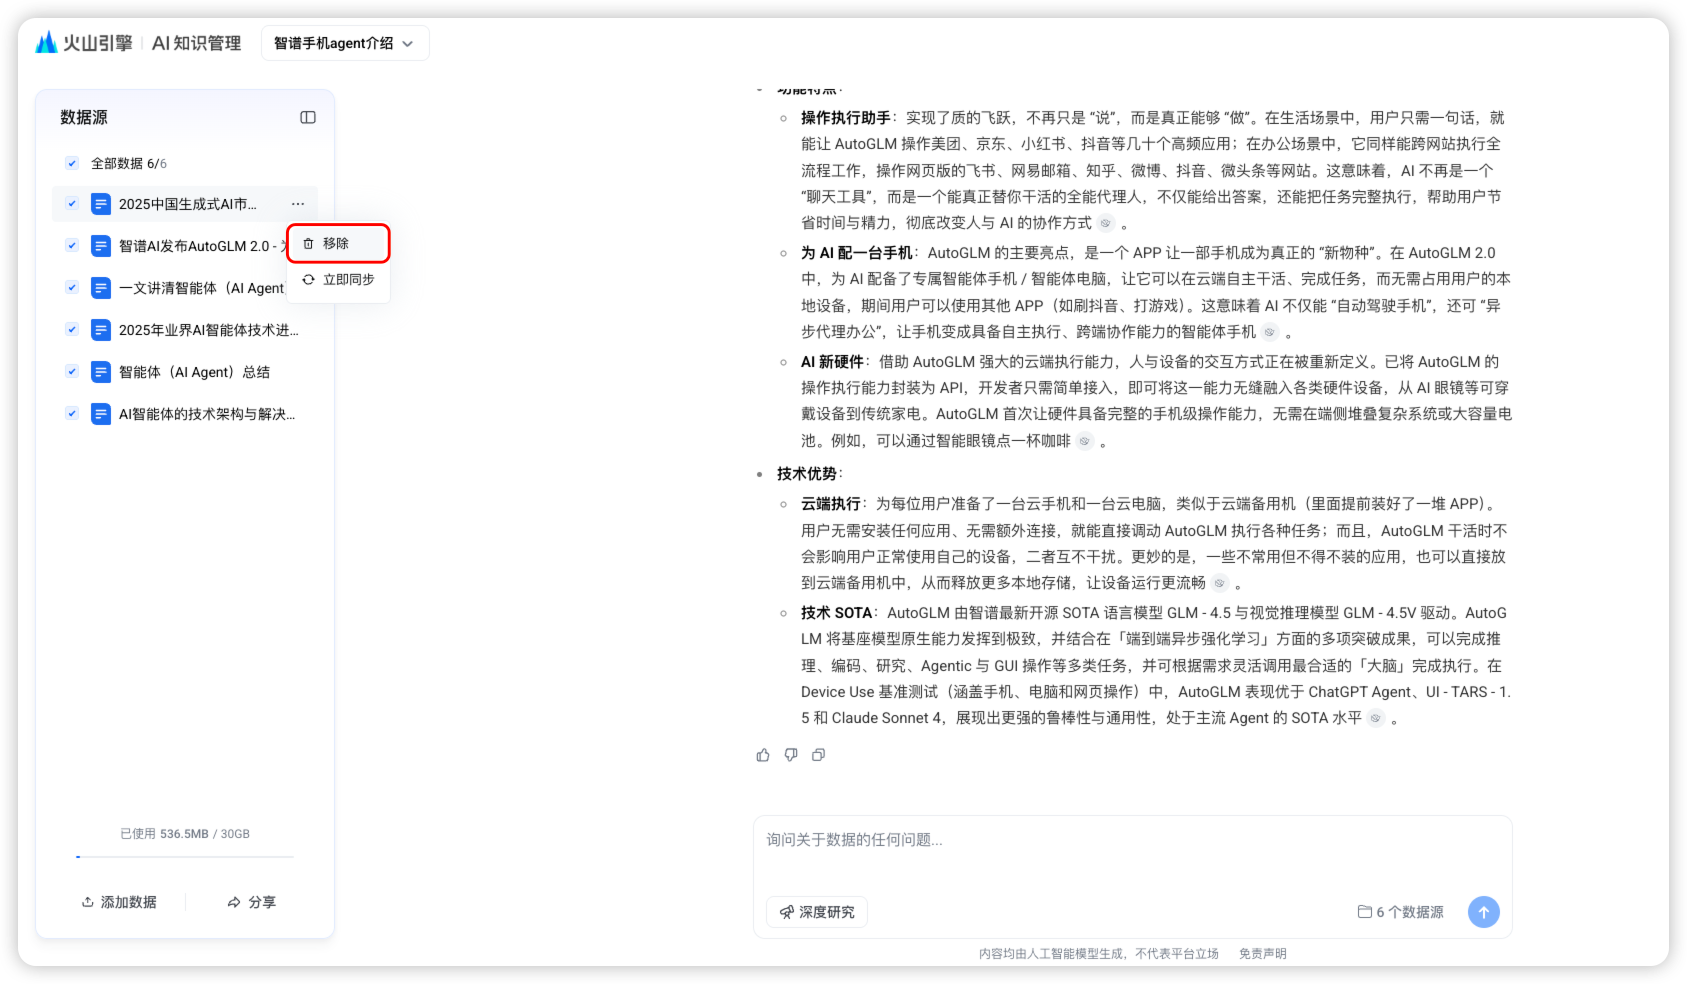Copy the response with copy icon
The width and height of the screenshot is (1687, 984).
[x=818, y=755]
